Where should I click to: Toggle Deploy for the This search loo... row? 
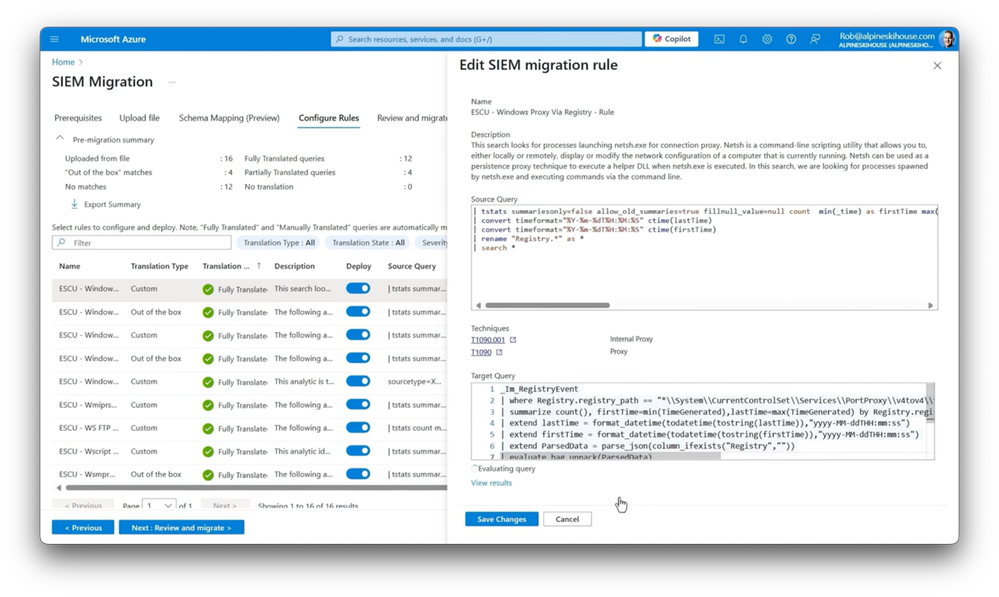point(358,288)
